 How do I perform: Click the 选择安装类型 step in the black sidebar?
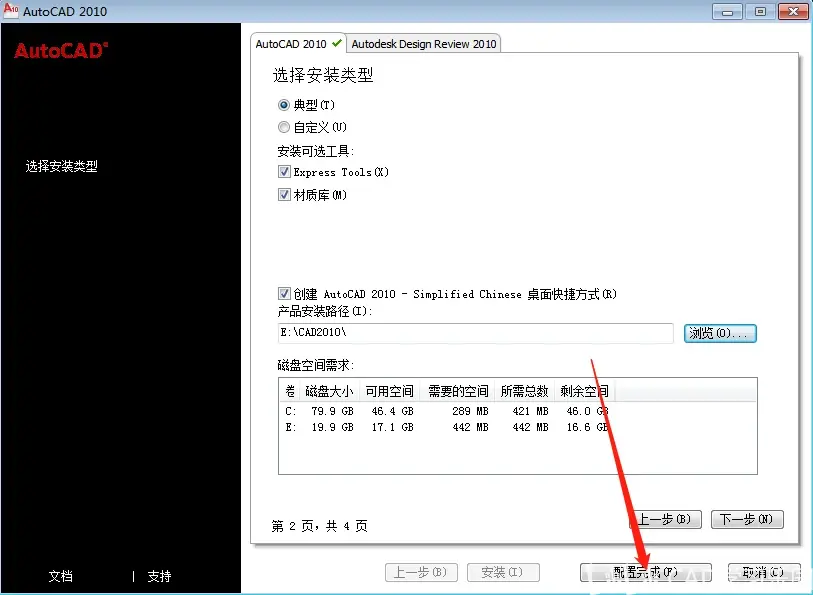pos(62,166)
